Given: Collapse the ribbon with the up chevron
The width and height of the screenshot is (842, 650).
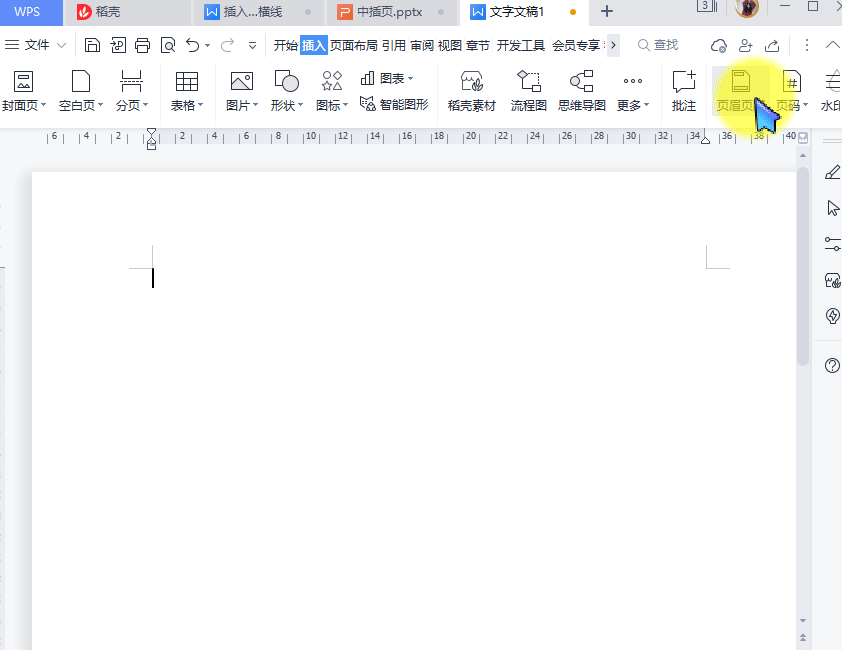Looking at the screenshot, I should [x=832, y=45].
